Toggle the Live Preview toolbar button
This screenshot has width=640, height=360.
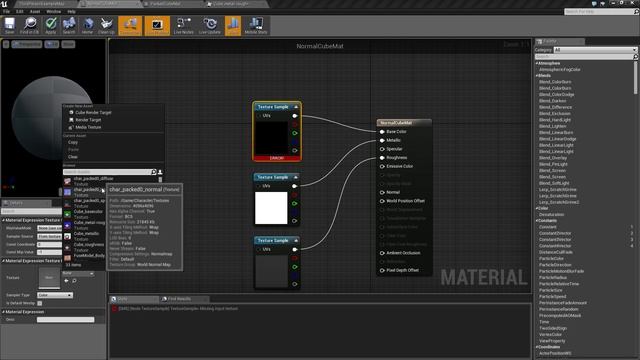[x=157, y=26]
